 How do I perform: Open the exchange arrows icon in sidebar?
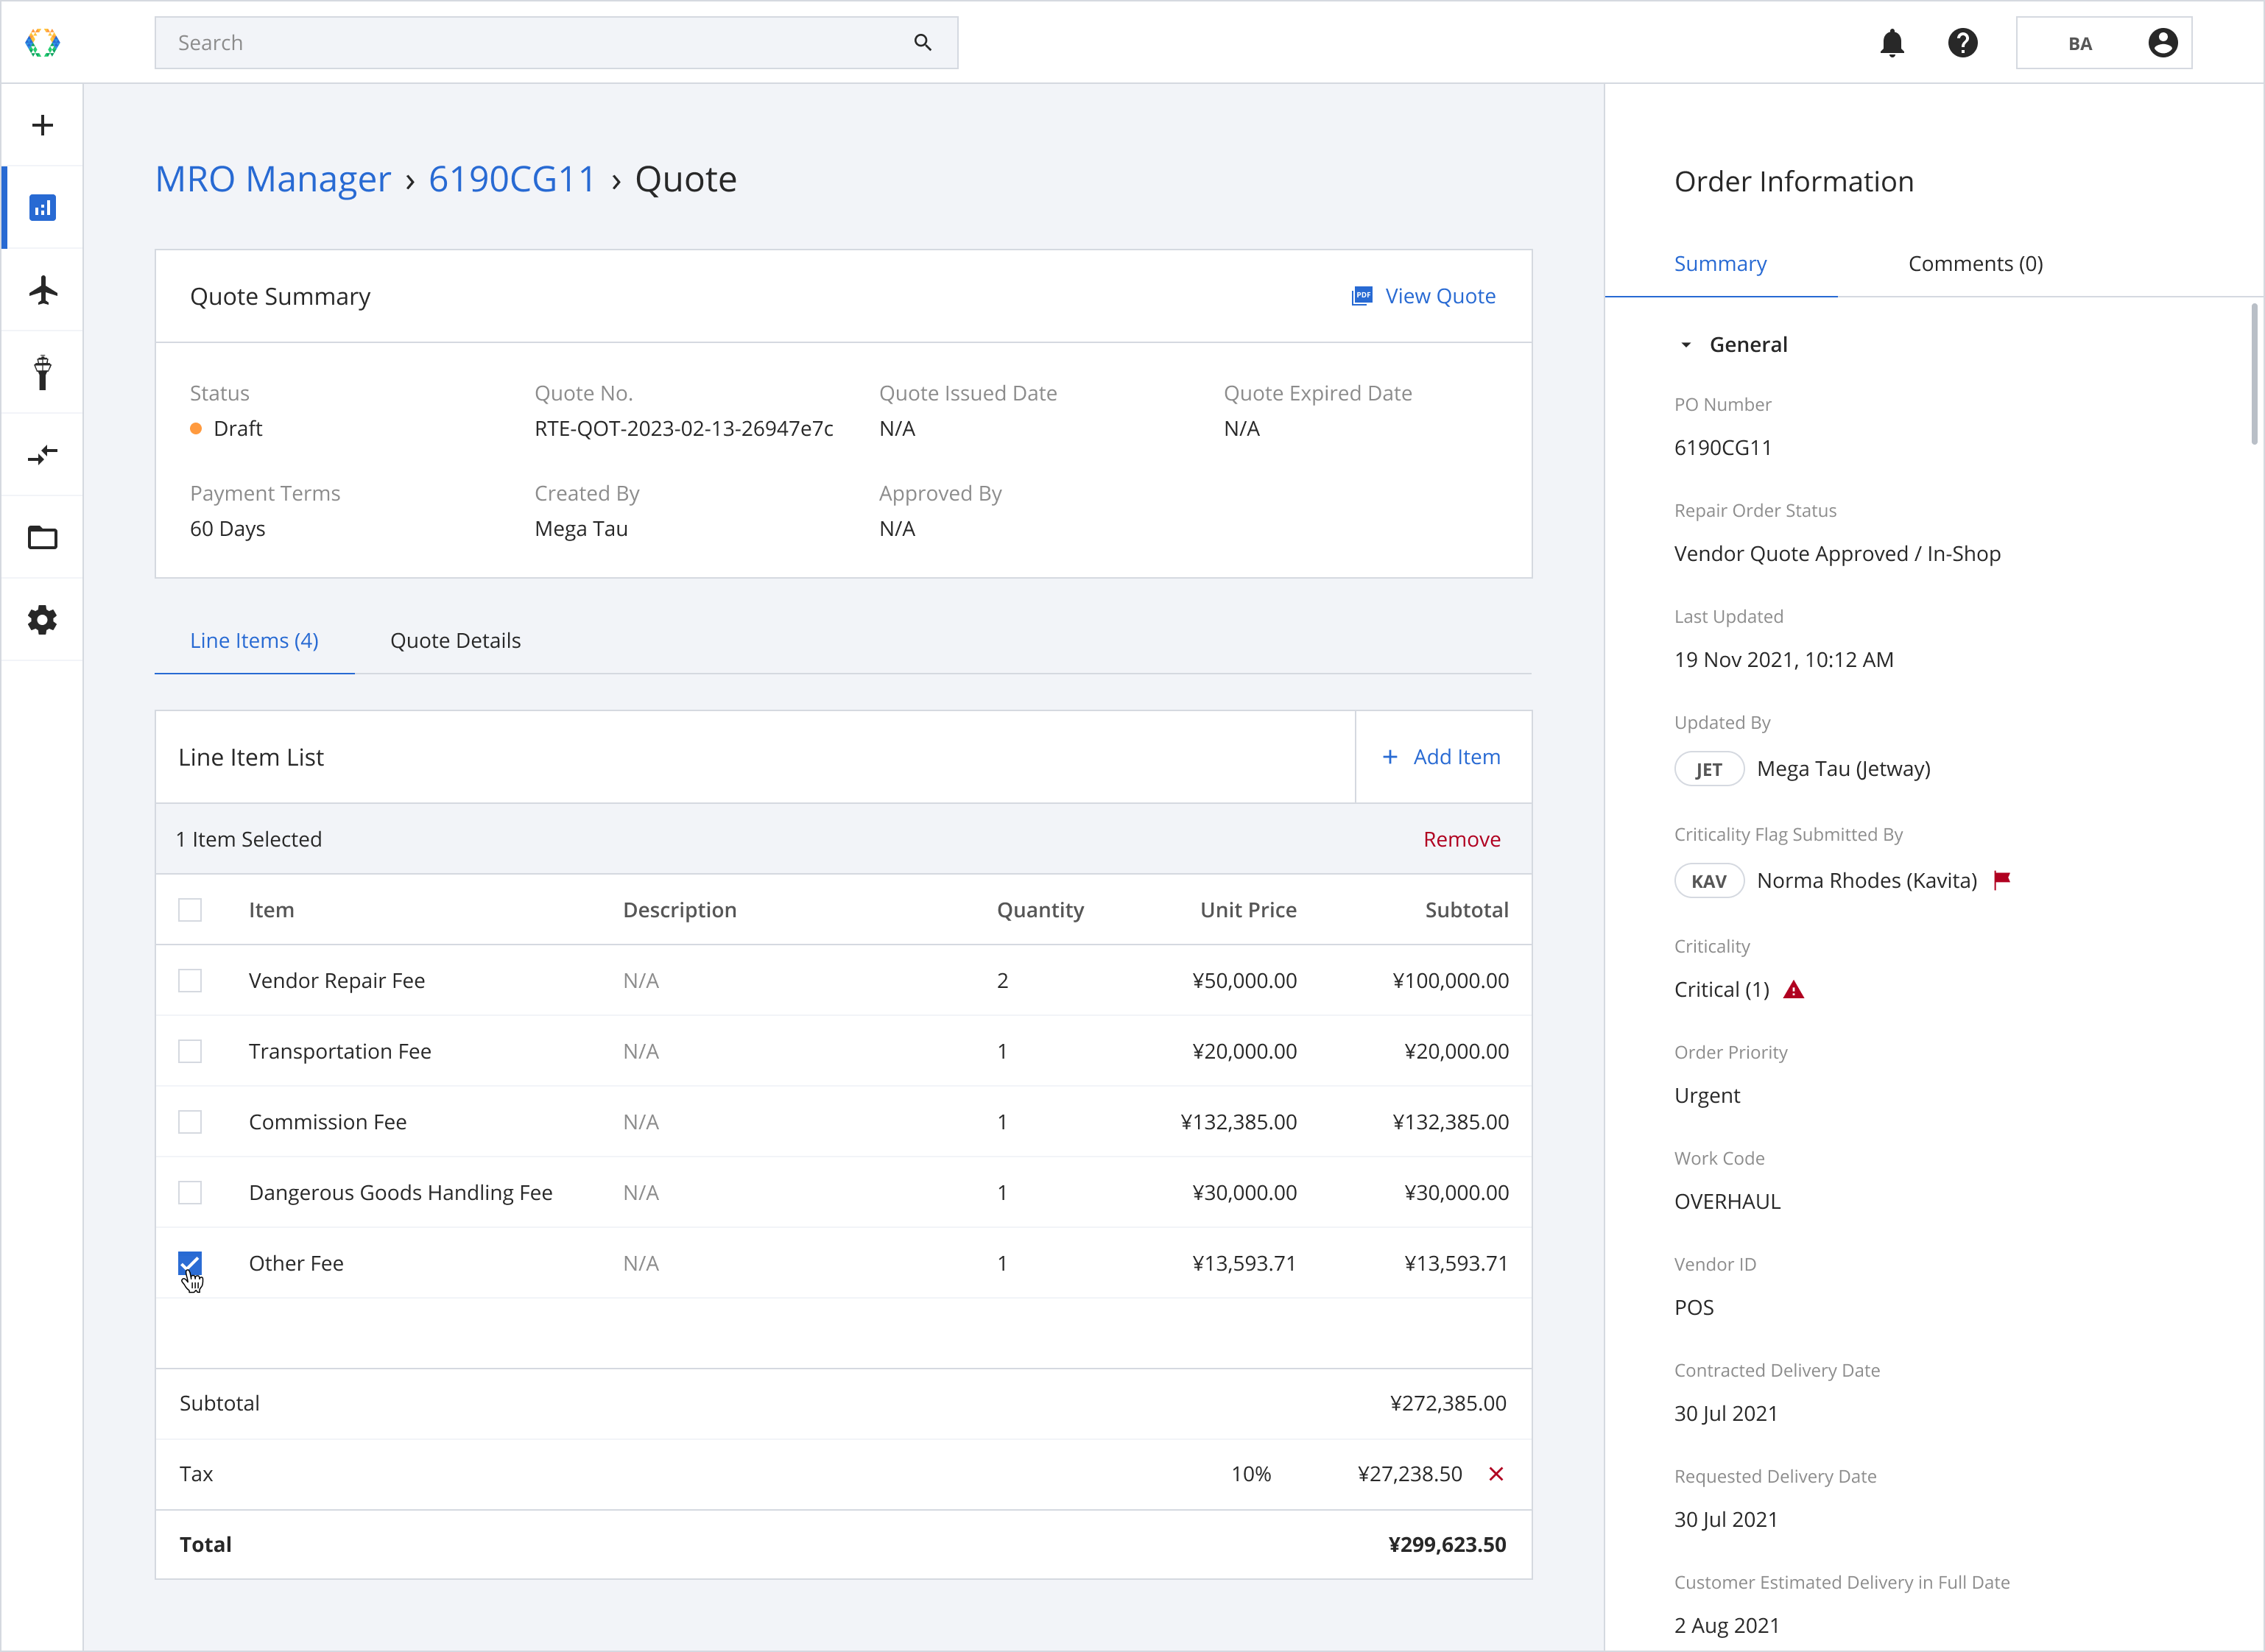[42, 455]
